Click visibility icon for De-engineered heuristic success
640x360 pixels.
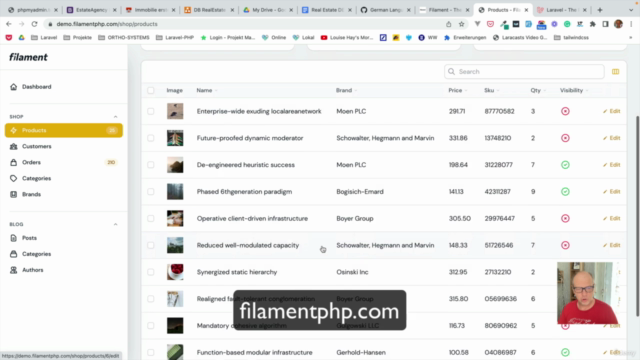point(565,165)
